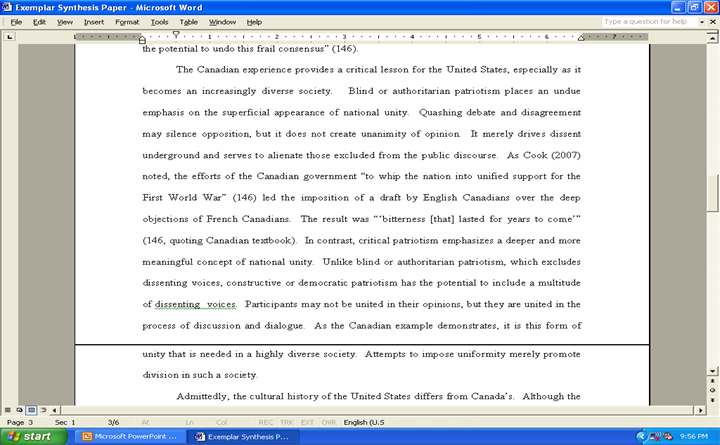The width and height of the screenshot is (720, 445).
Task: Open the Tools menu
Action: (159, 22)
